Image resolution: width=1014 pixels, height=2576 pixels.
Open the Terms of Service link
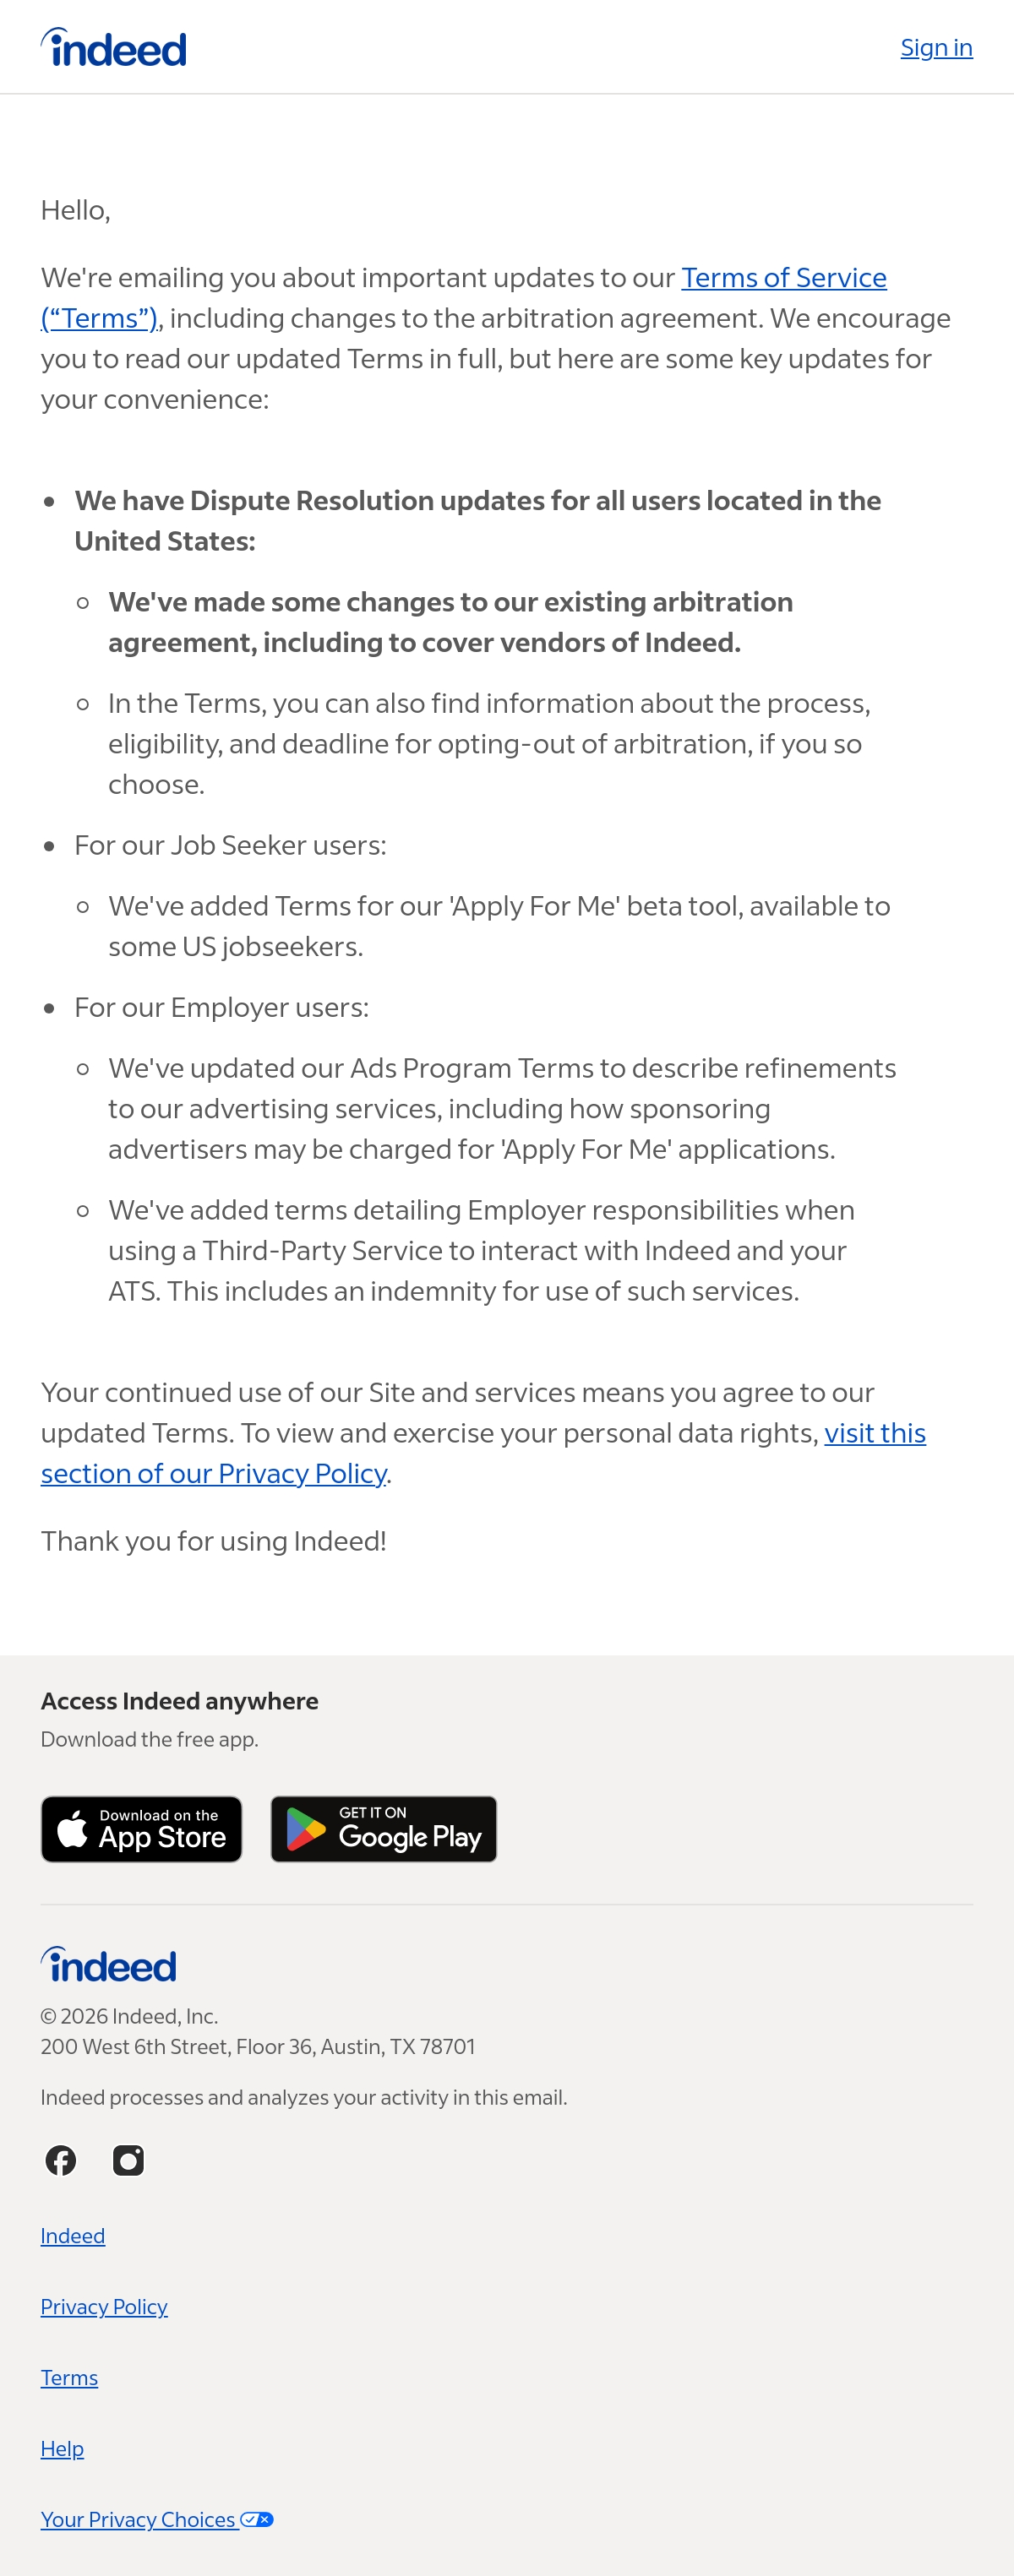[x=784, y=277]
